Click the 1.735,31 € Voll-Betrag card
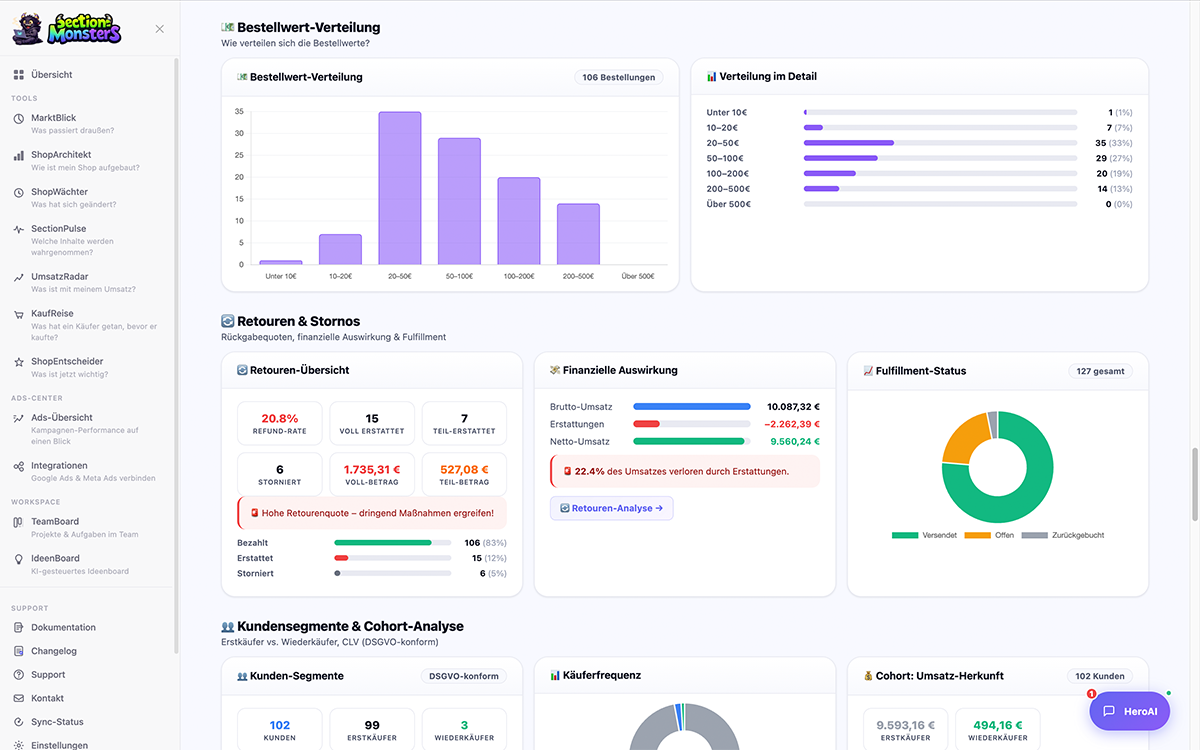This screenshot has height=750, width=1200. pyautogui.click(x=372, y=475)
